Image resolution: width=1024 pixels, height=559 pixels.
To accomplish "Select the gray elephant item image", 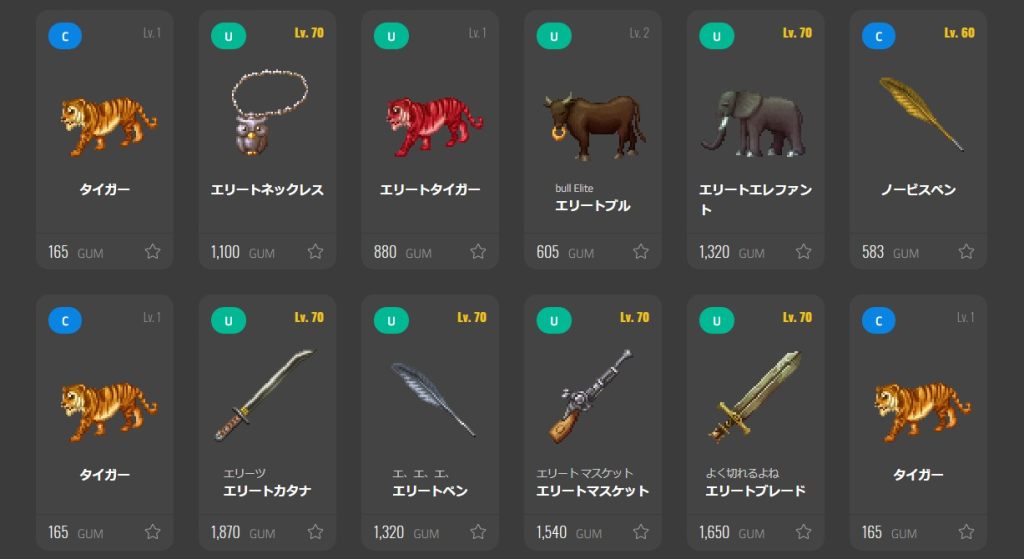I will coord(754,123).
